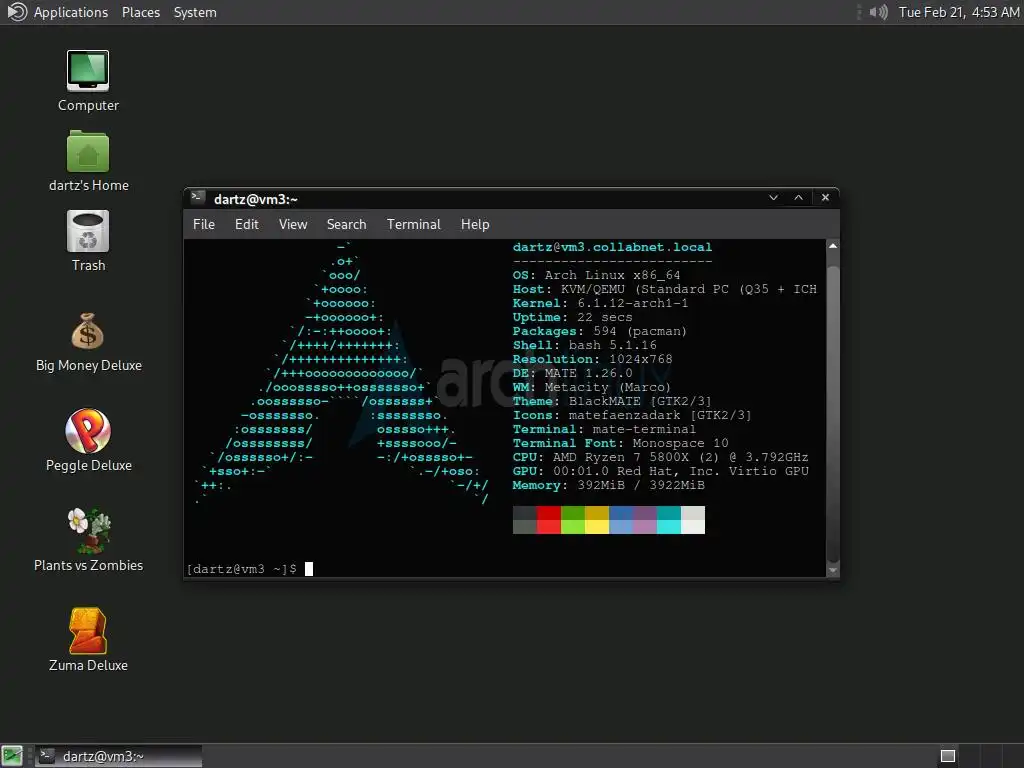
Task: Click the OS: Arch Linux x86_64 line
Action: click(596, 275)
